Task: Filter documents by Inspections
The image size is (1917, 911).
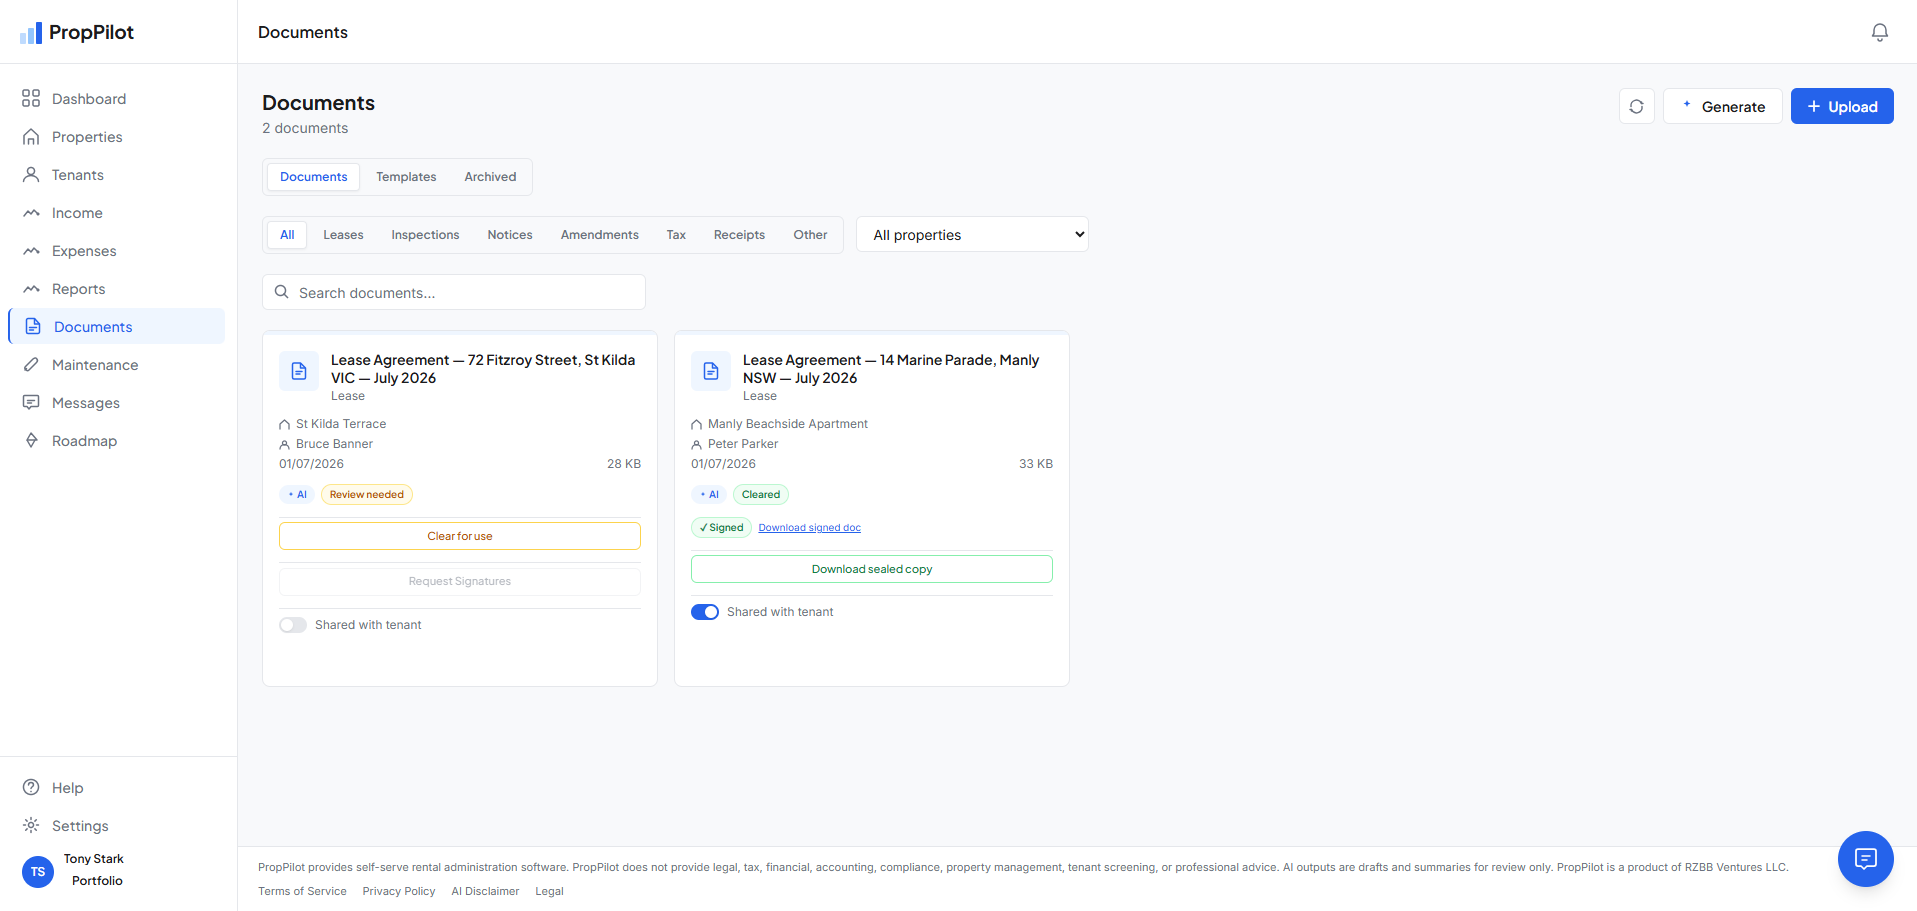Action: 425,235
